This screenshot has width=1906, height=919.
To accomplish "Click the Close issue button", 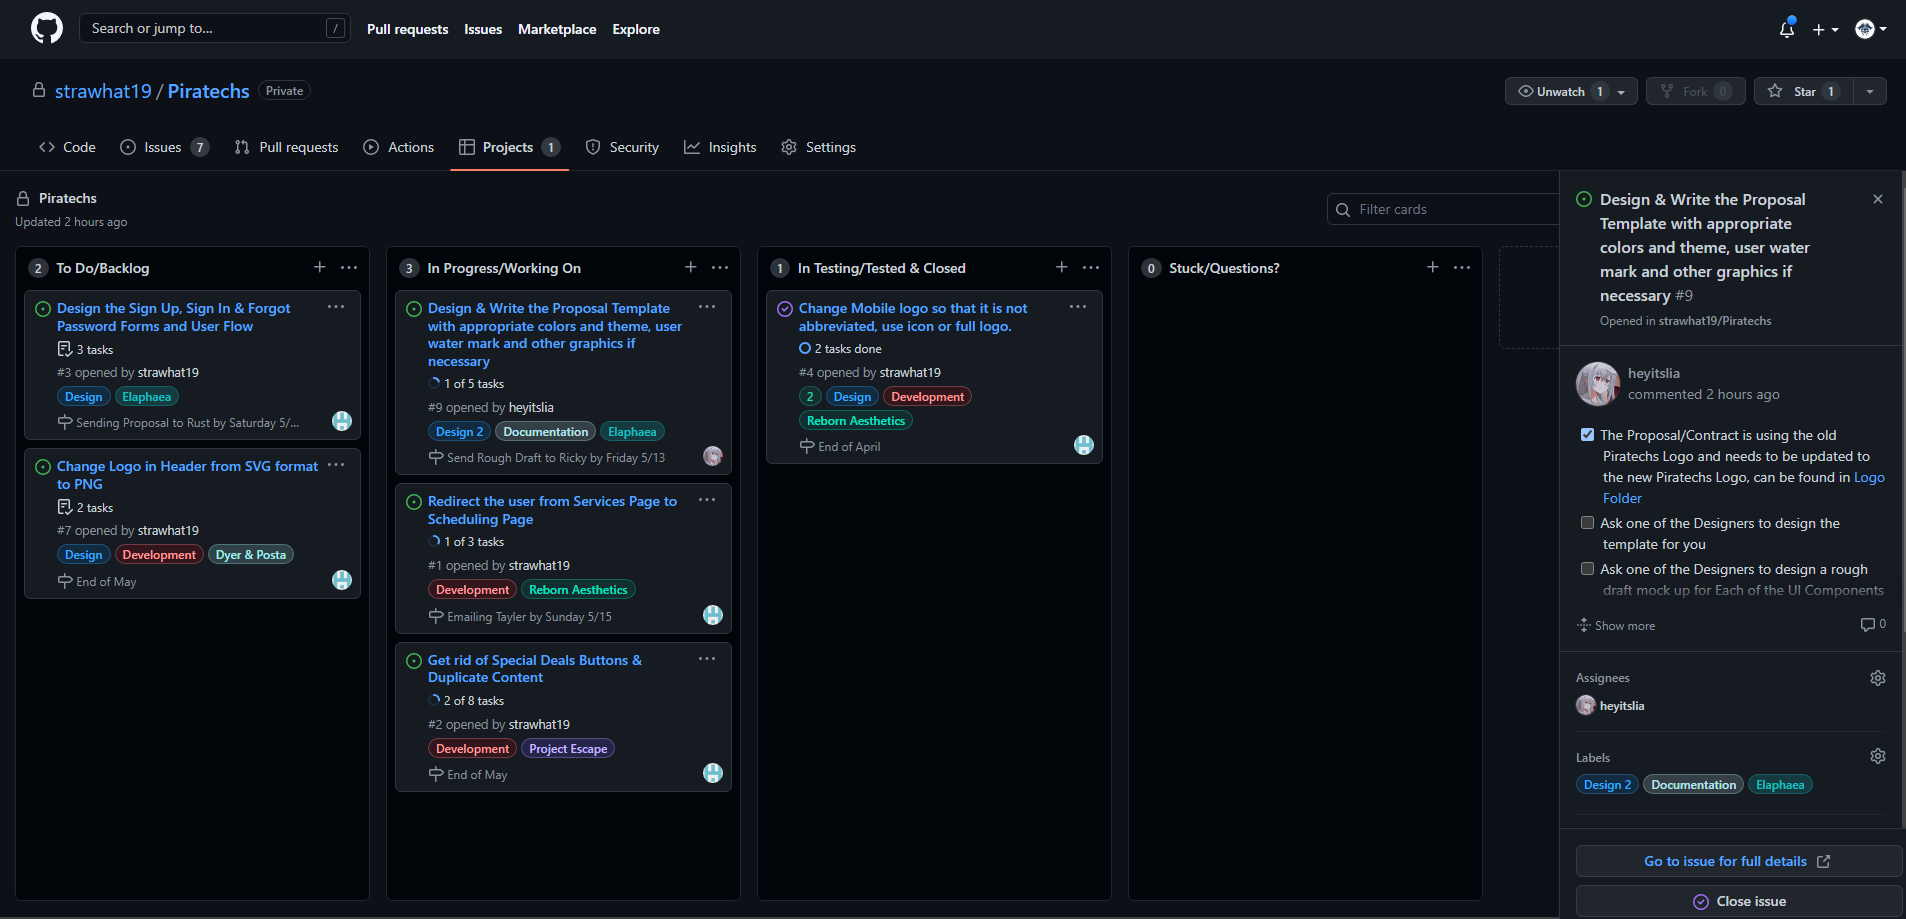I will click(x=1738, y=901).
